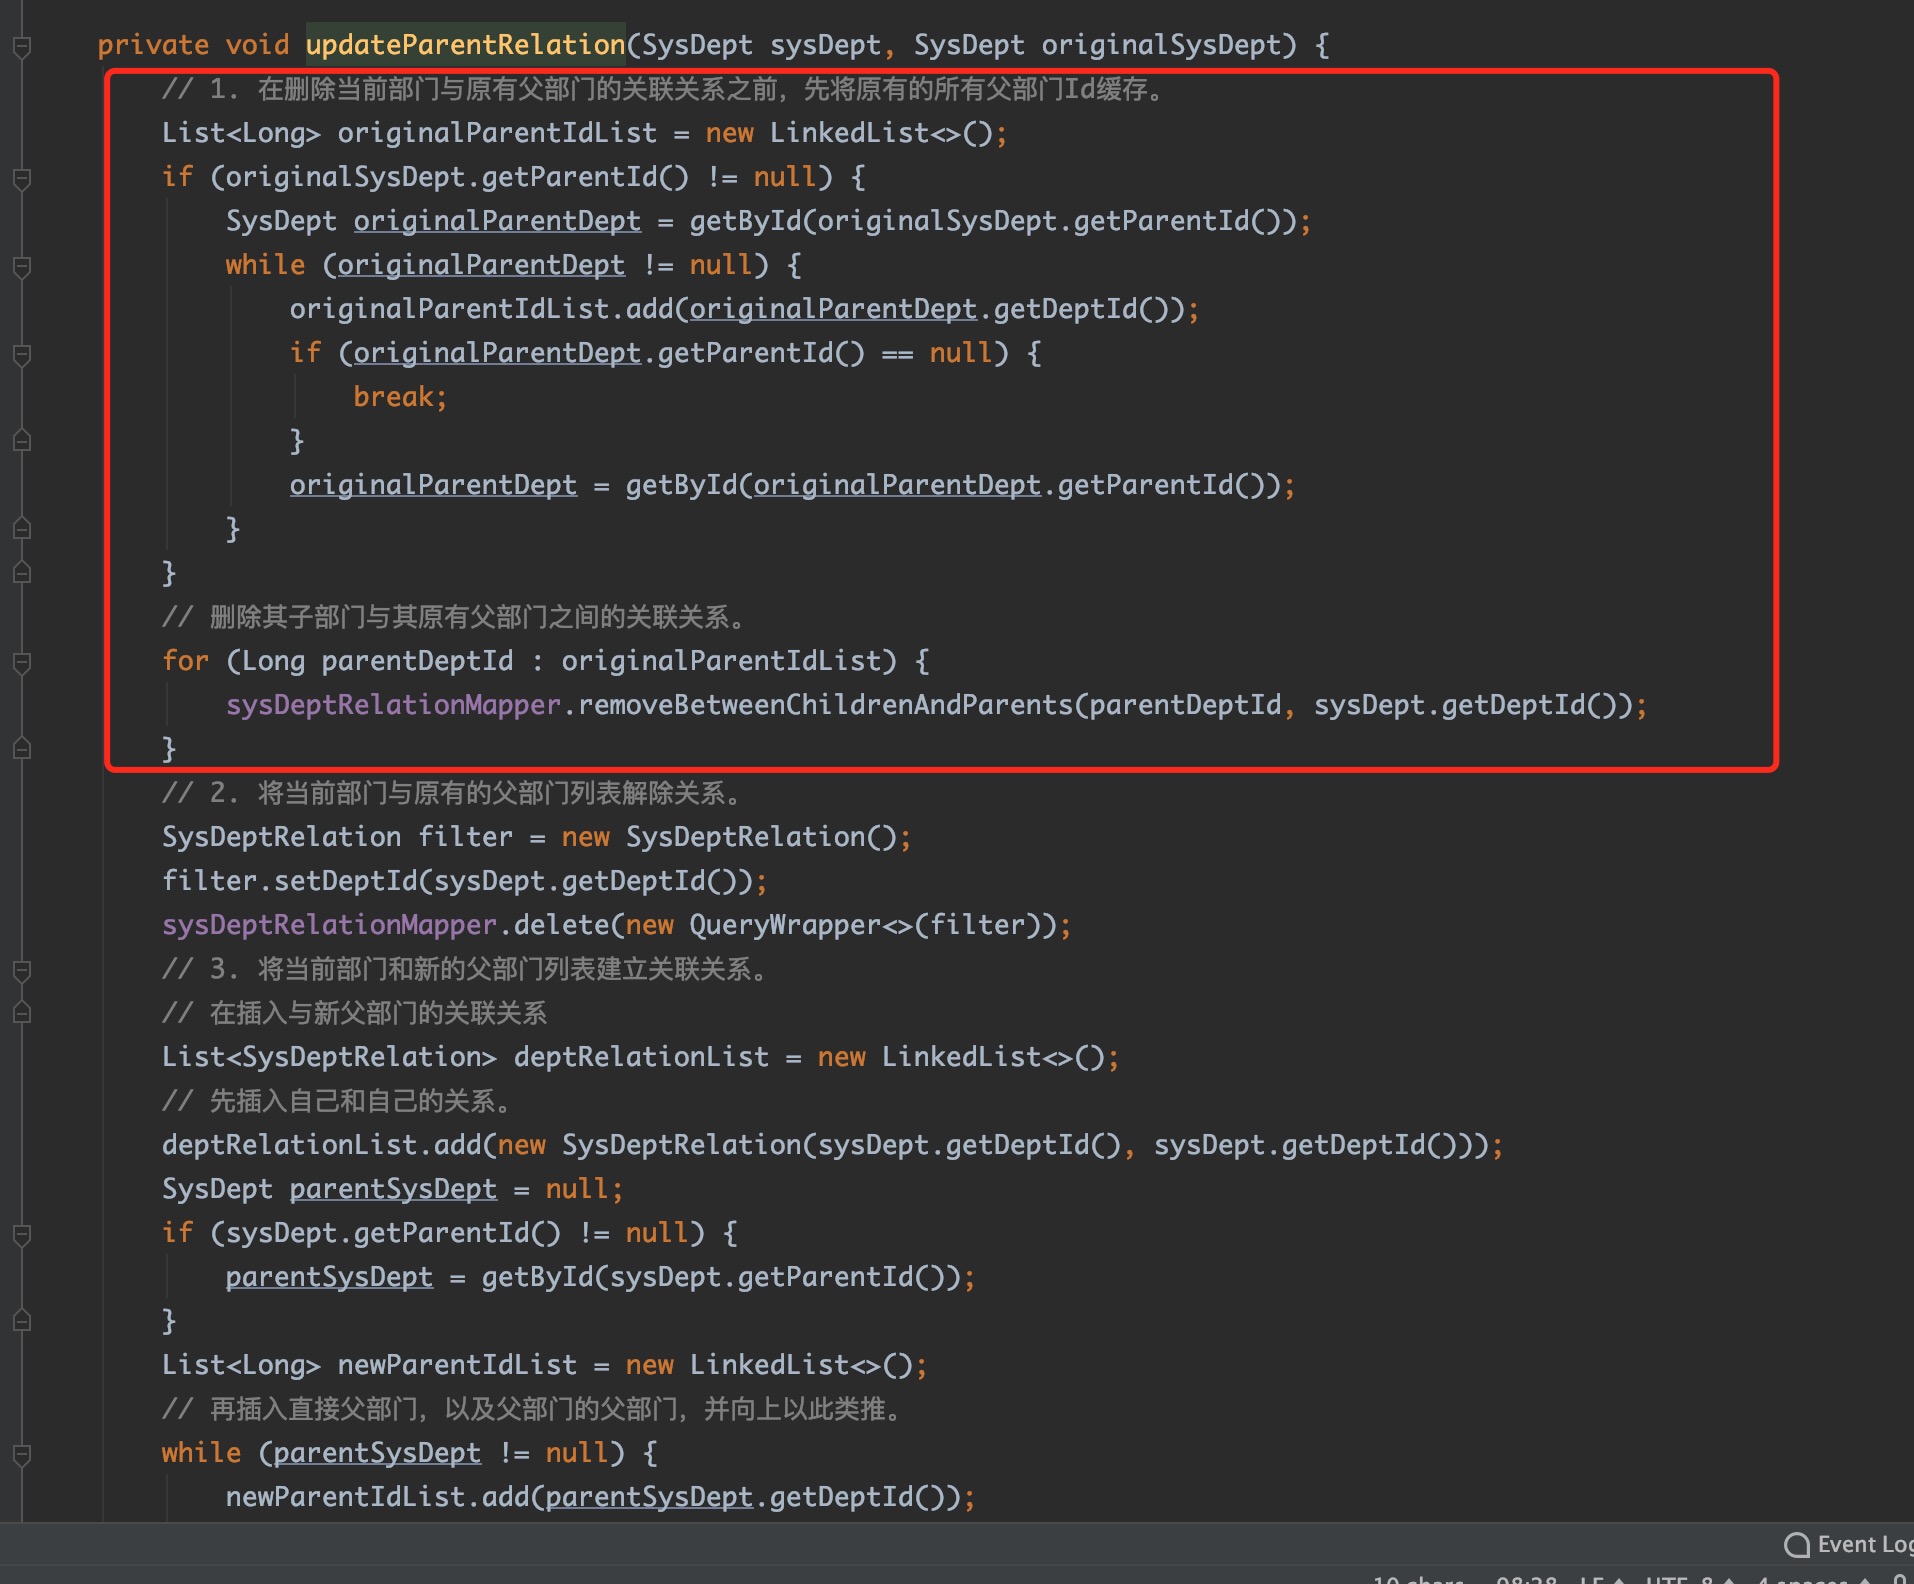Click 'originalParentDept = getById' reassignment line
Viewport: 1914px width, 1584px height.
pyautogui.click(x=792, y=485)
